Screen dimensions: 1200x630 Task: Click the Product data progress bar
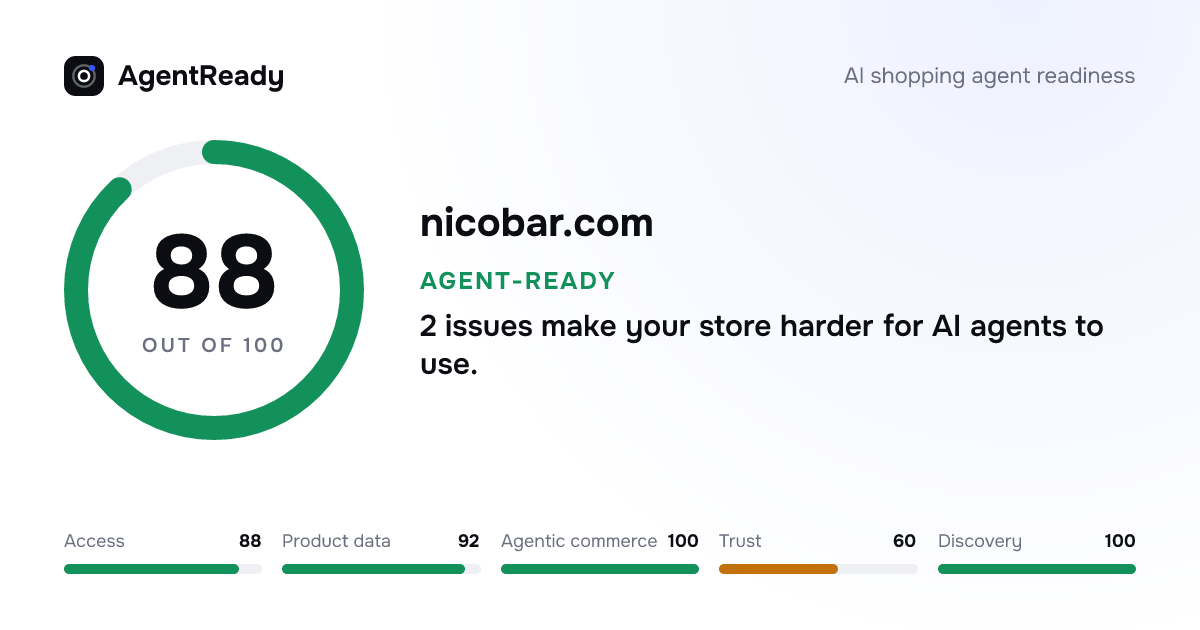pyautogui.click(x=381, y=569)
